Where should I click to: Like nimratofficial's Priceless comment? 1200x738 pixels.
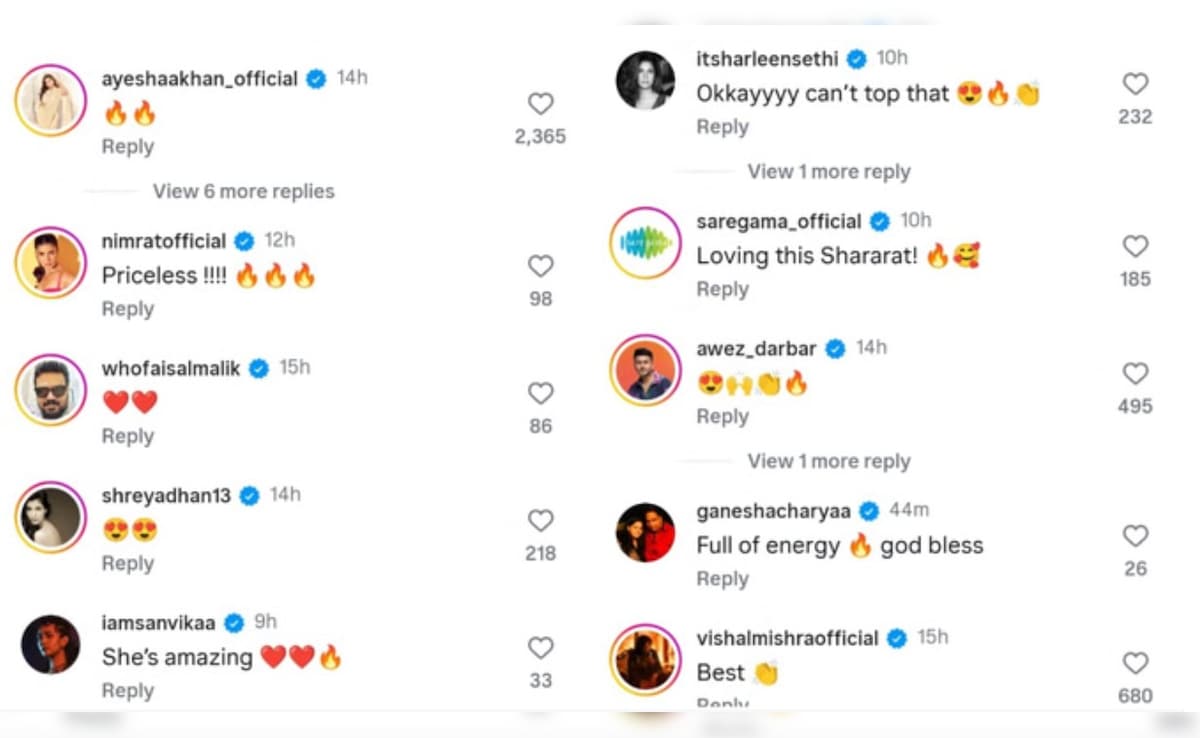[540, 266]
